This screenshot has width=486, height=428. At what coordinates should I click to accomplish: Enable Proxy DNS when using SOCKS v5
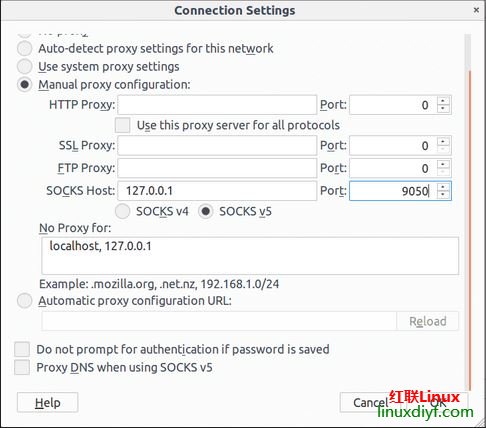[x=22, y=367]
